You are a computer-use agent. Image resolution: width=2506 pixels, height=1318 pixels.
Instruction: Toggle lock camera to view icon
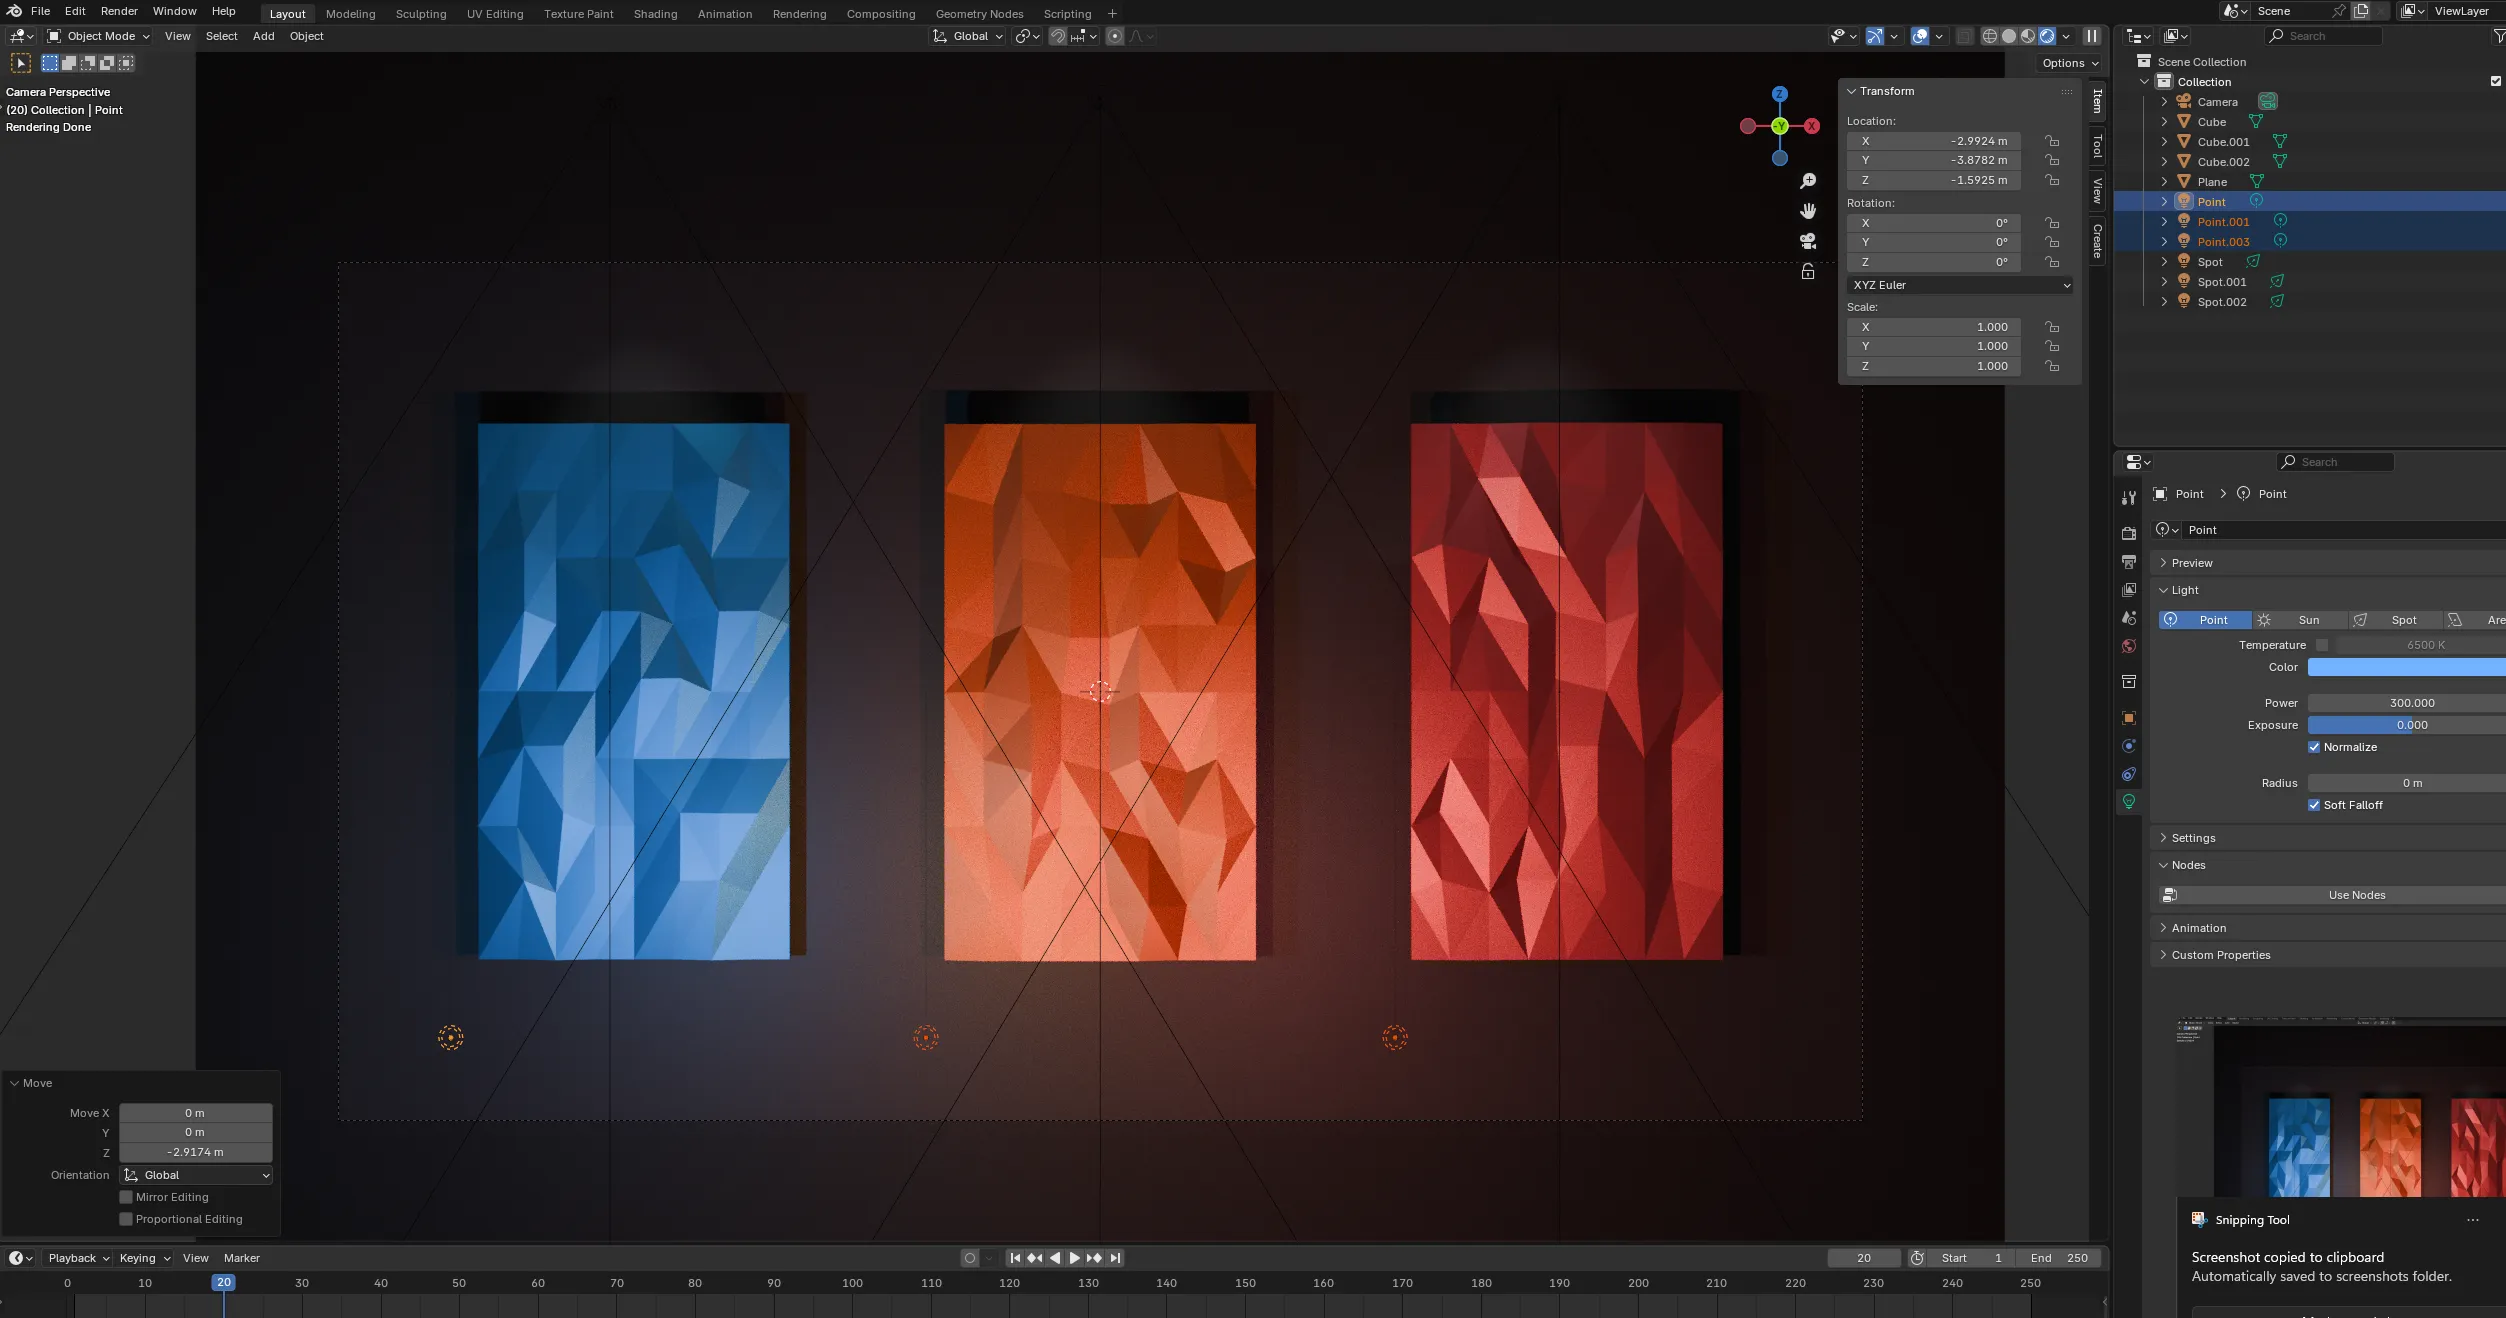click(x=1808, y=272)
